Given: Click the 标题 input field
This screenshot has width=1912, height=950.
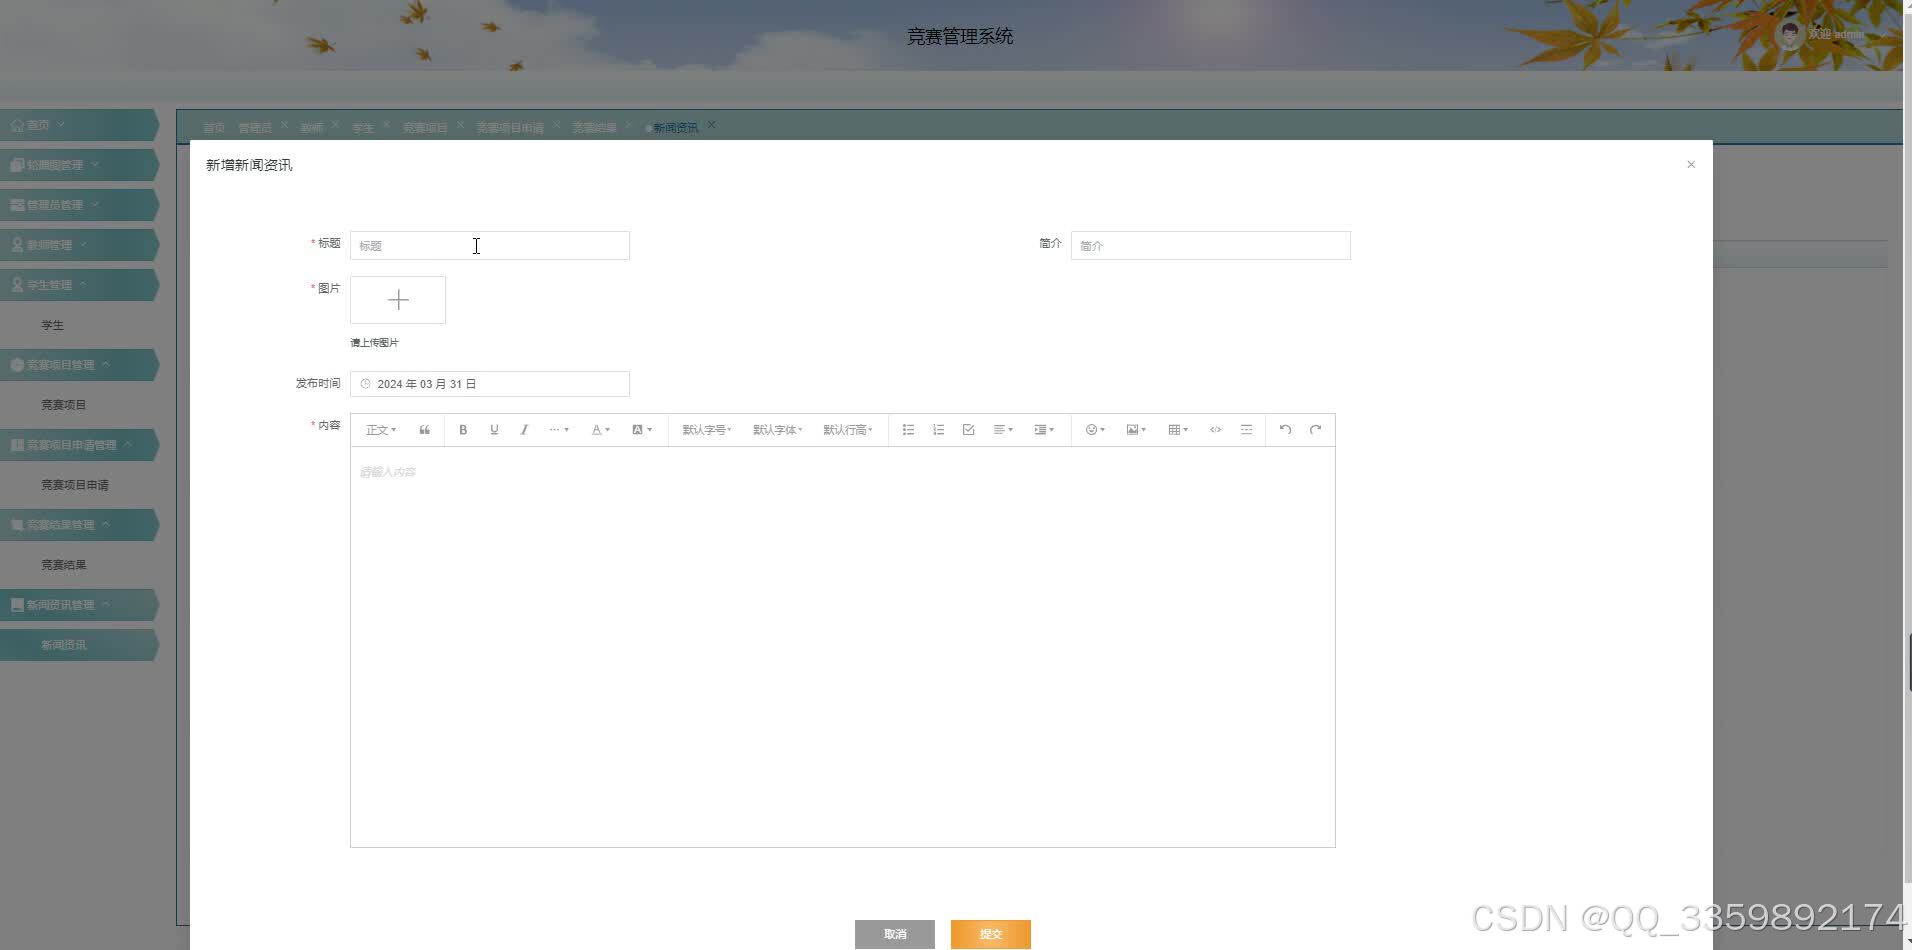Looking at the screenshot, I should click(490, 246).
